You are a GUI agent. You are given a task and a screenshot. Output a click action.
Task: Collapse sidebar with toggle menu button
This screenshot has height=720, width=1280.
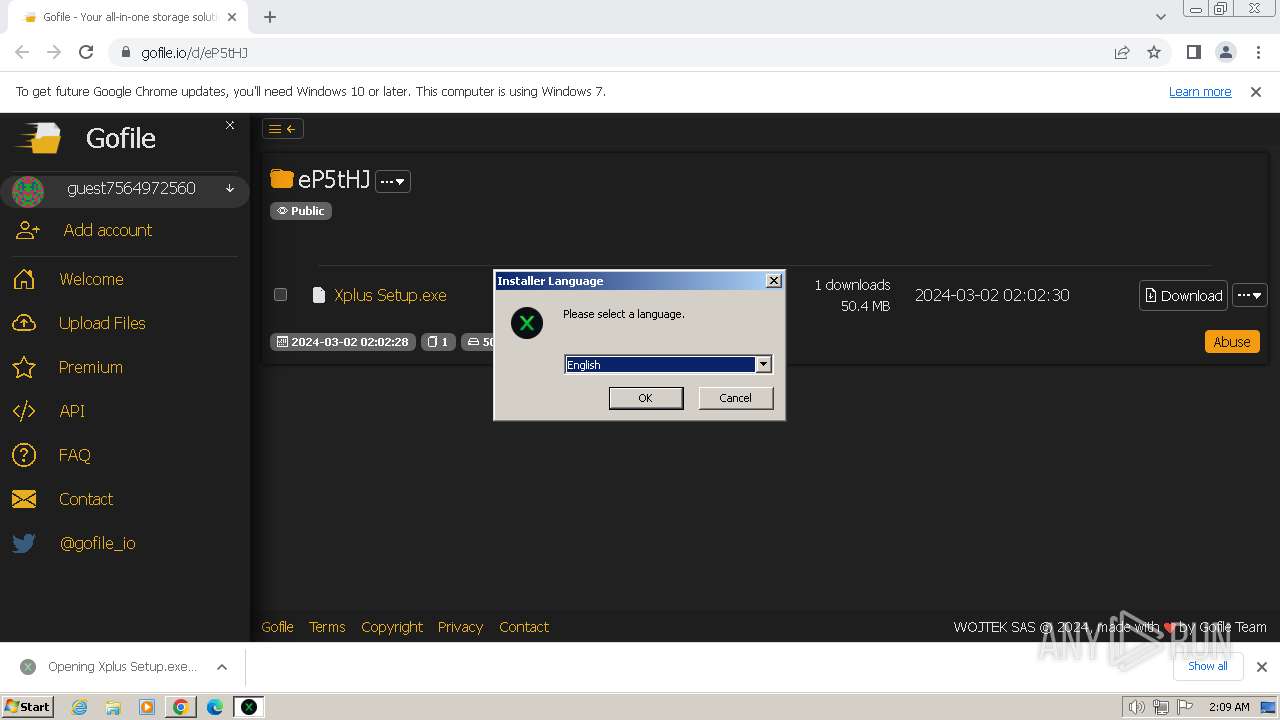[282, 128]
